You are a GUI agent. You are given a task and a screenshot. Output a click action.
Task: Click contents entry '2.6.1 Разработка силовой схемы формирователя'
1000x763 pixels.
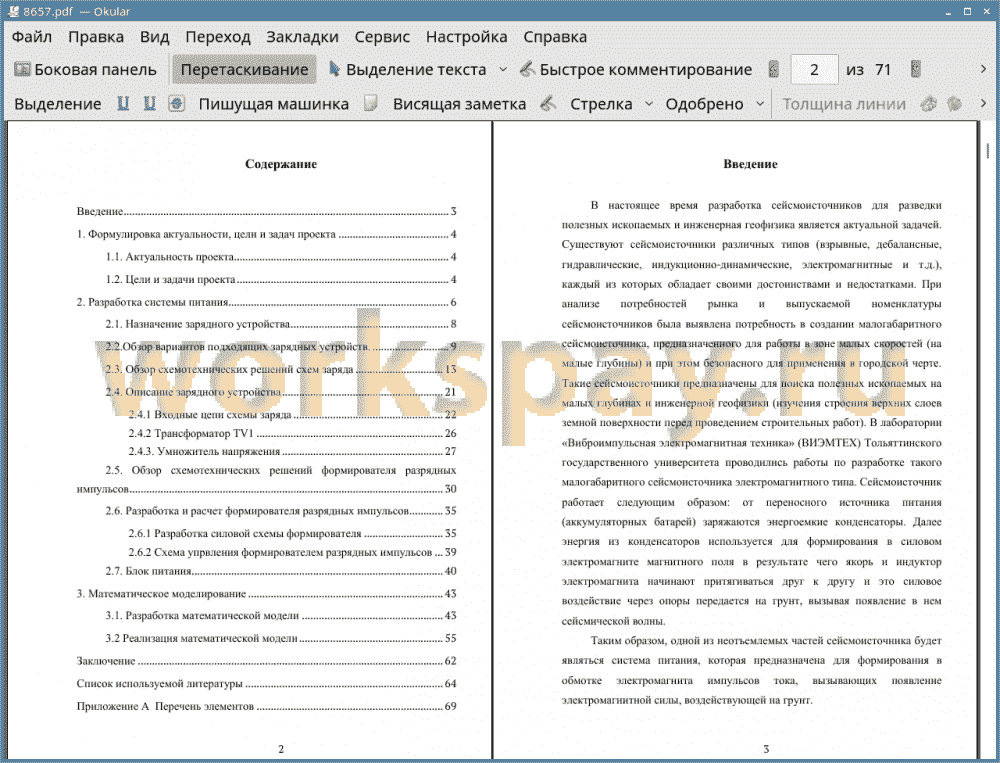tap(292, 533)
